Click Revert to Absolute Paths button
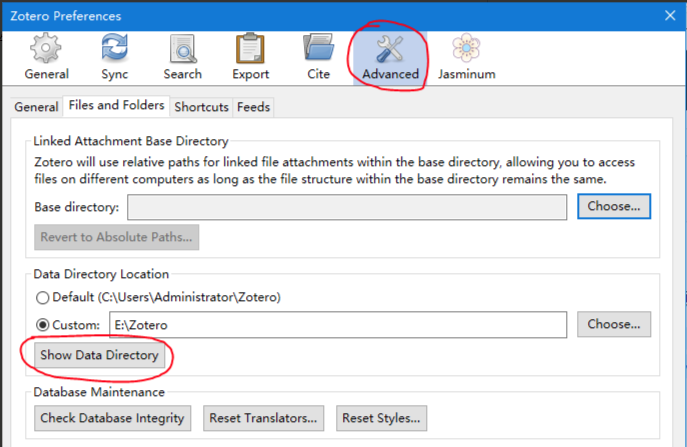The height and width of the screenshot is (447, 687). click(x=117, y=237)
